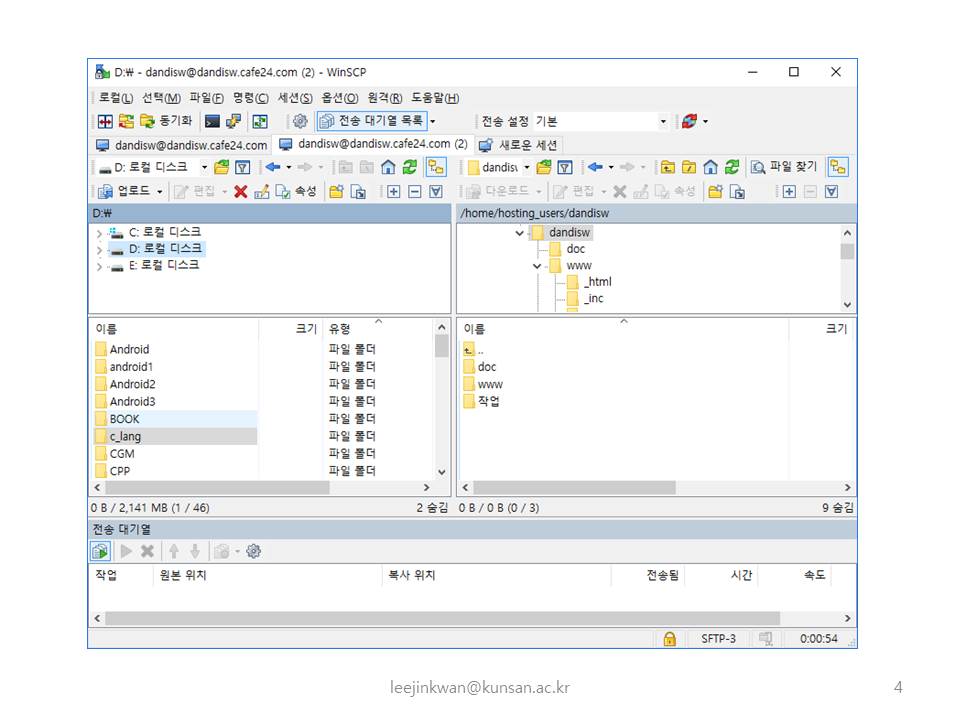
Task: Open the local panel filter icon
Action: point(242,168)
